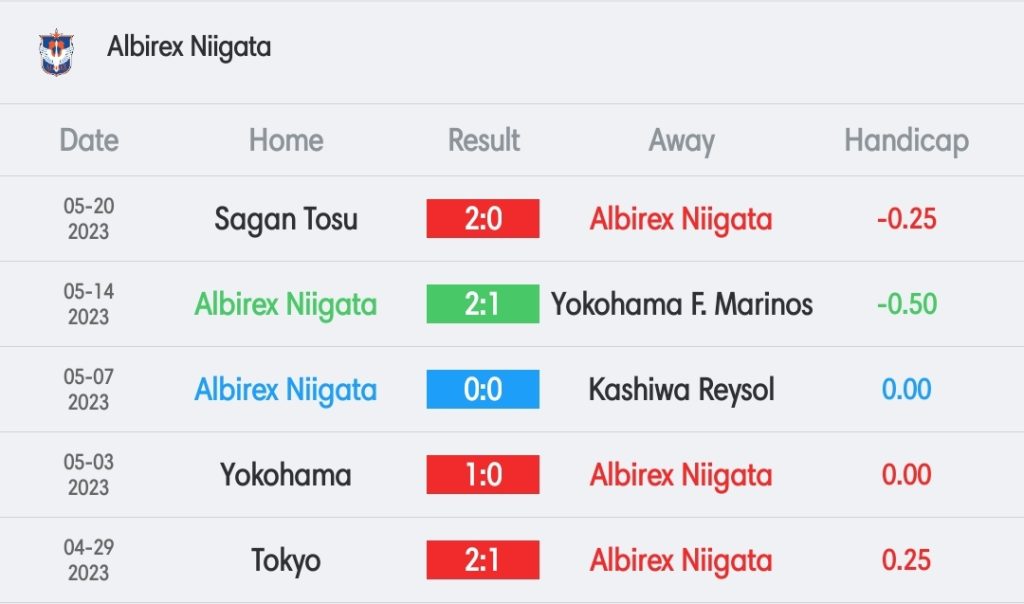Click Tokyo home team name

click(x=286, y=561)
